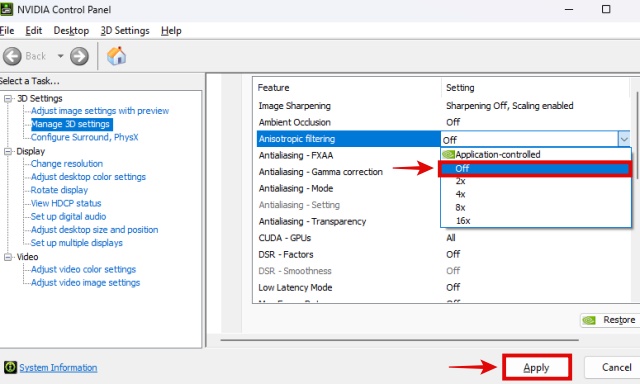
Task: Select Manage 3D settings task
Action: click(71, 124)
